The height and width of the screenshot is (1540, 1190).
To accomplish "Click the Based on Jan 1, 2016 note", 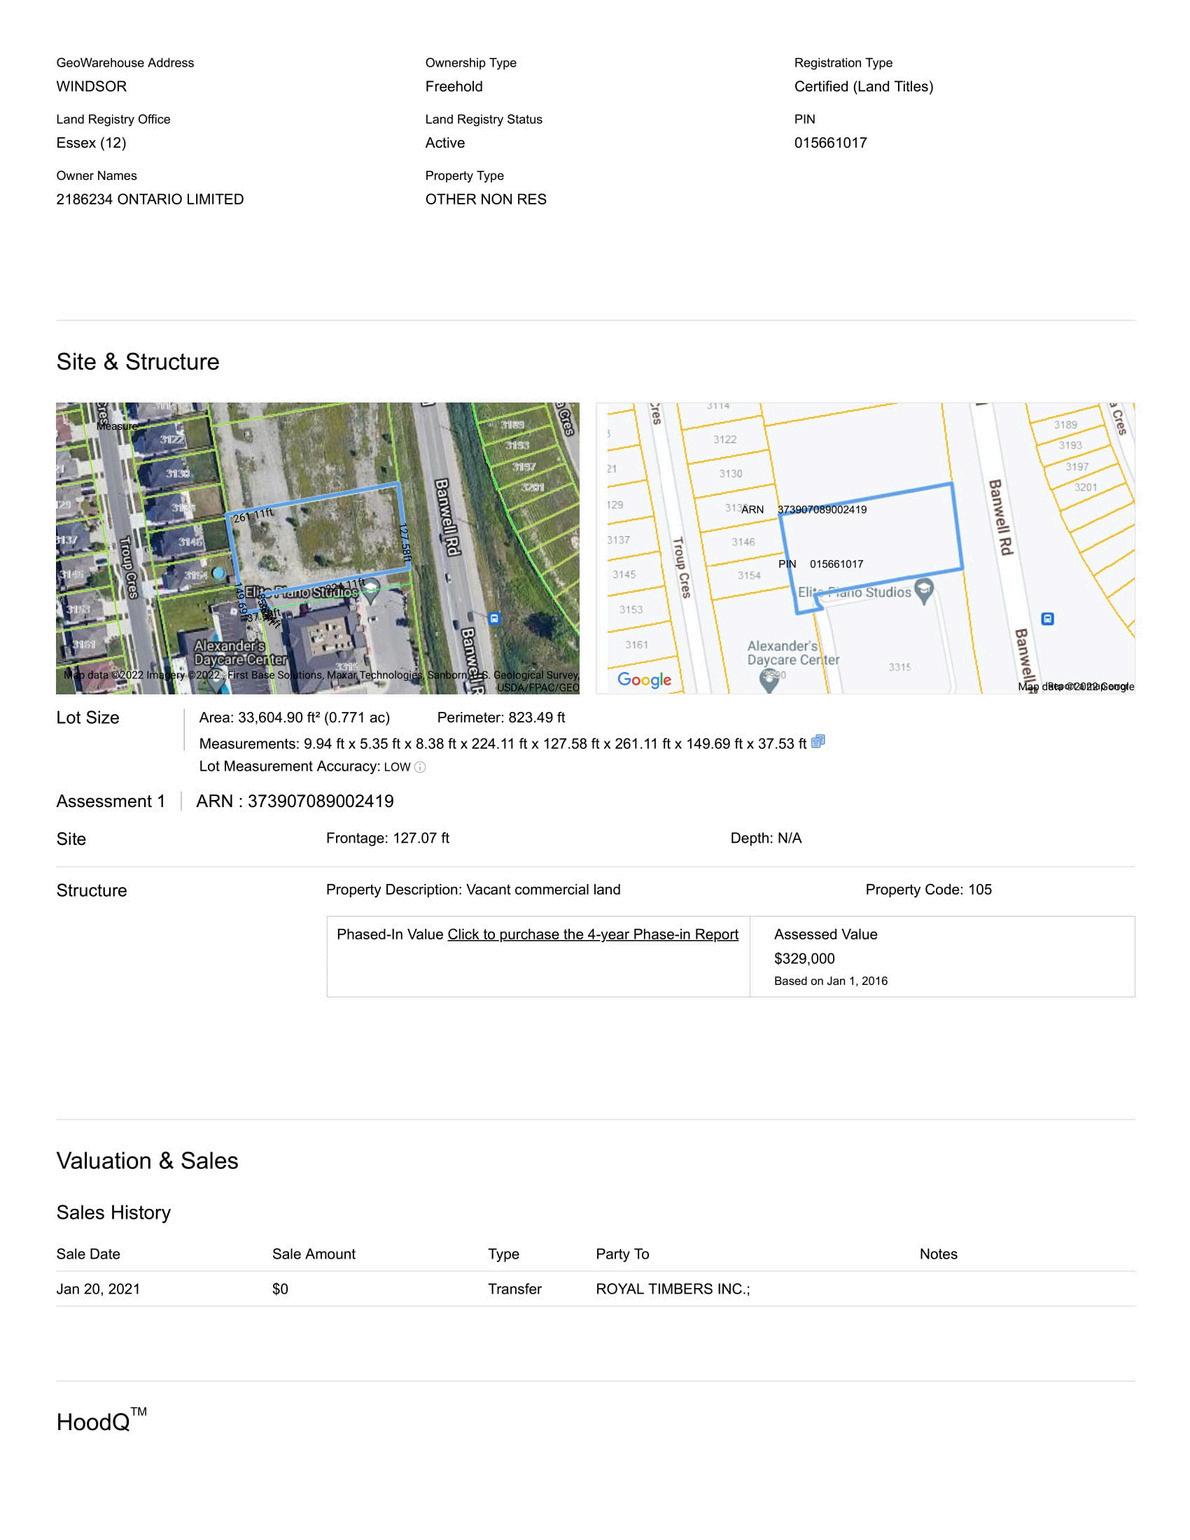I will pyautogui.click(x=831, y=981).
